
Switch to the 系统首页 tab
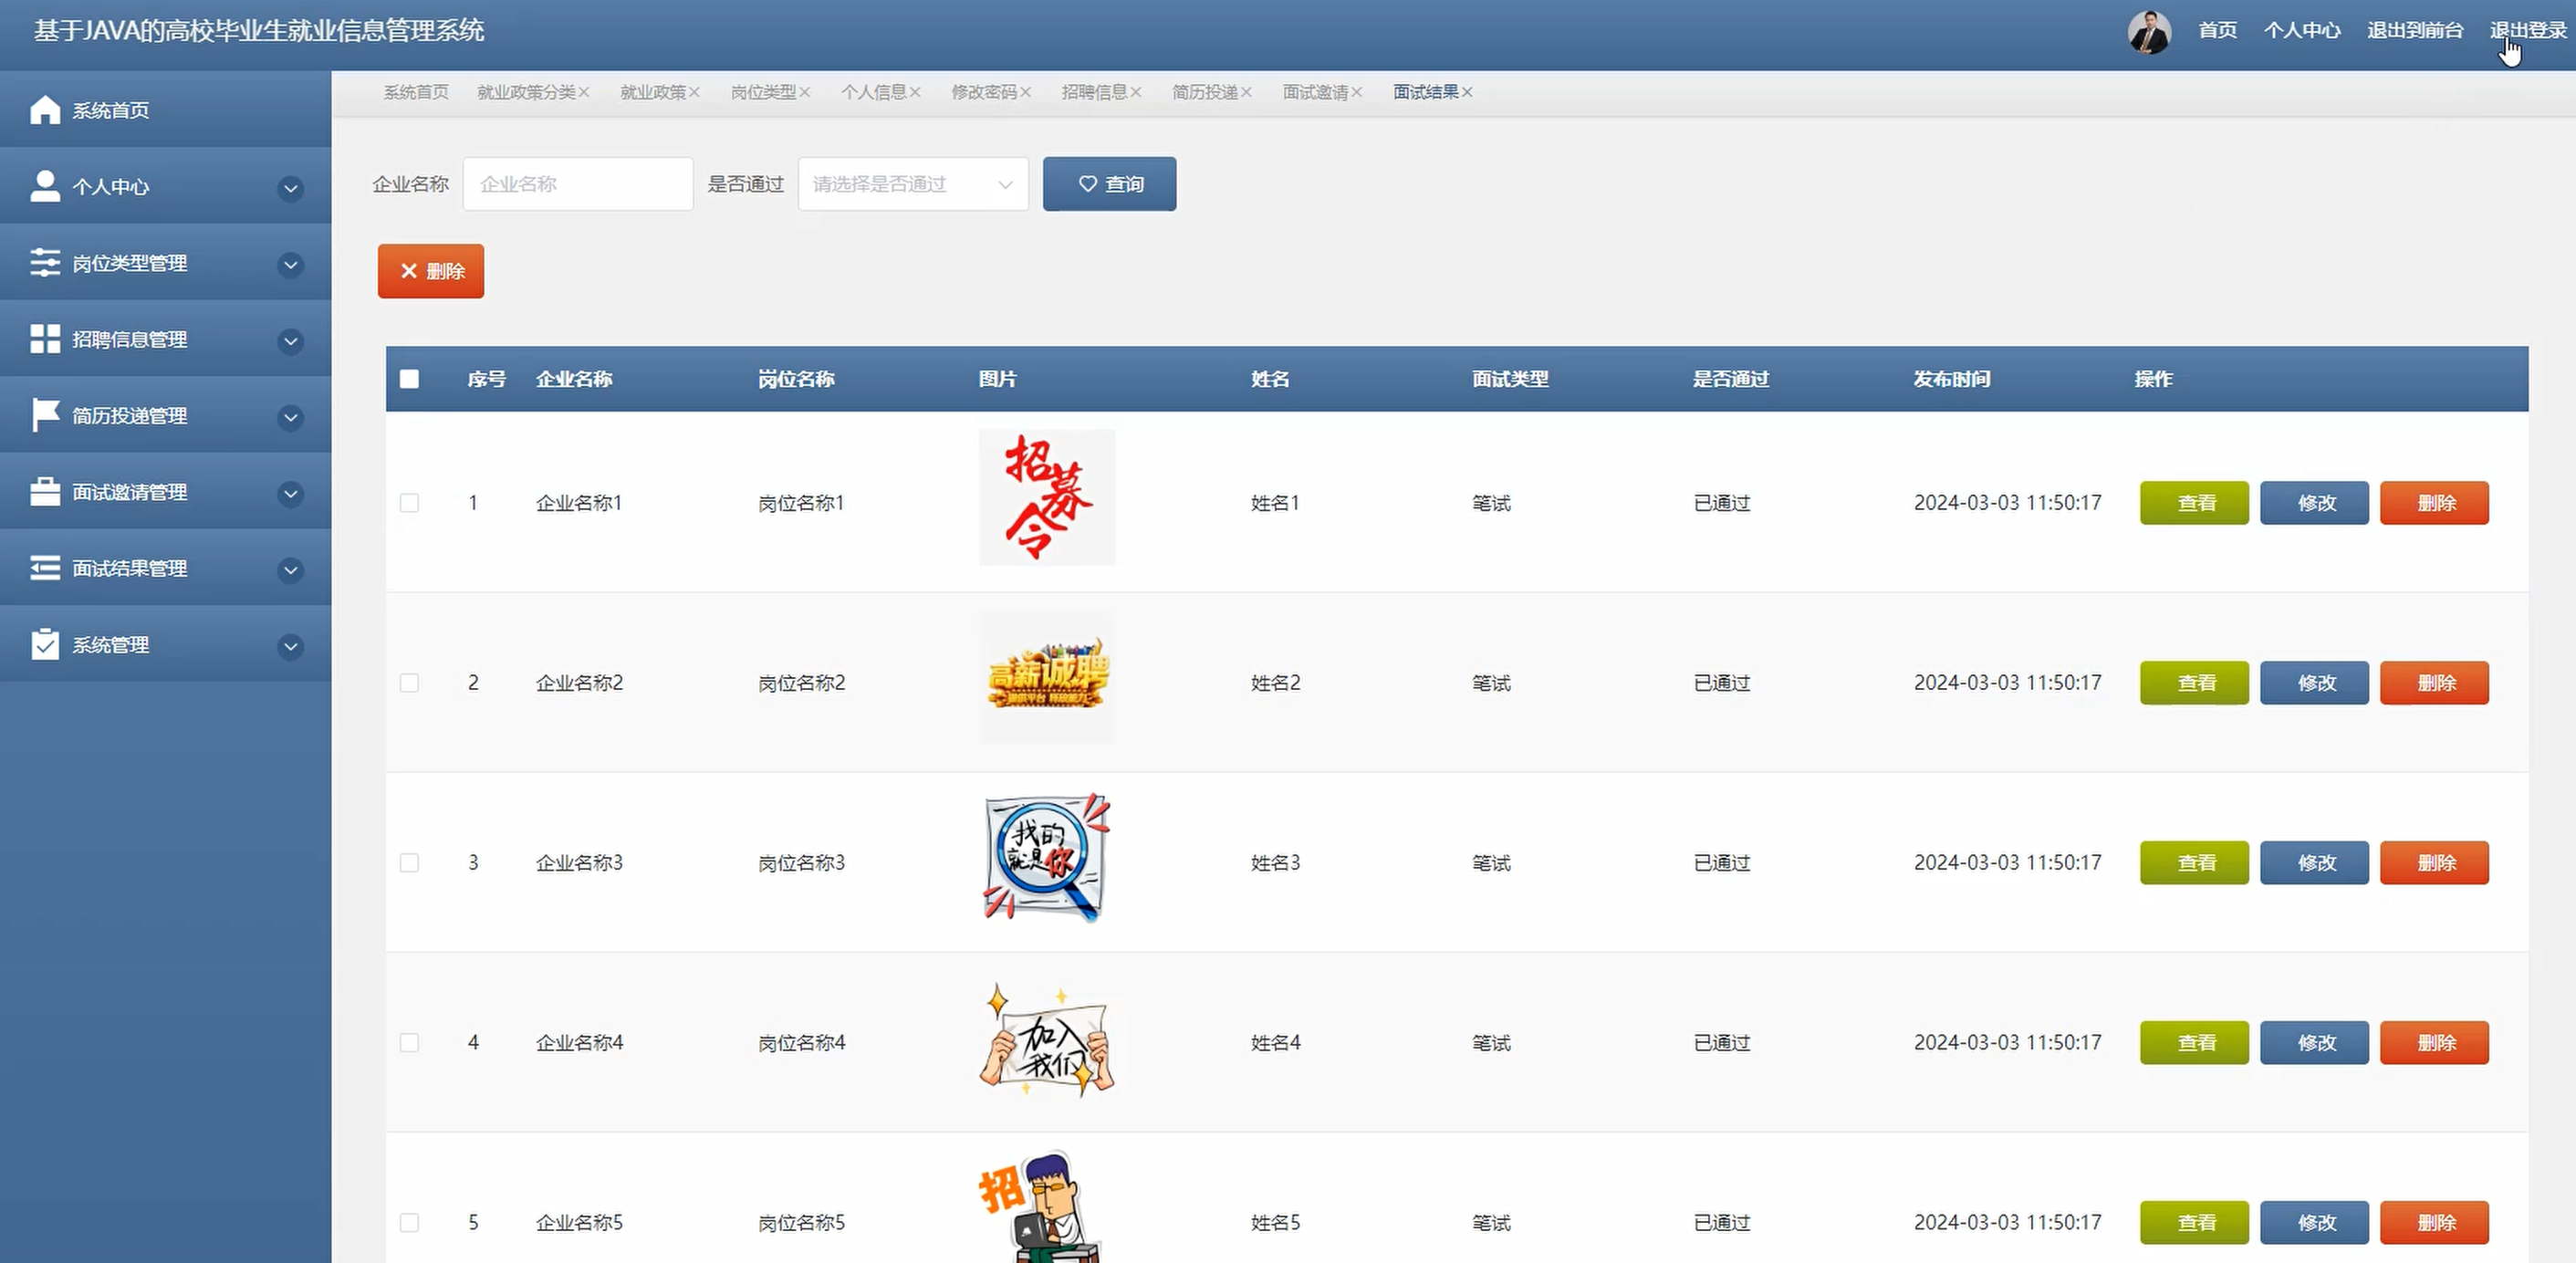coord(416,92)
